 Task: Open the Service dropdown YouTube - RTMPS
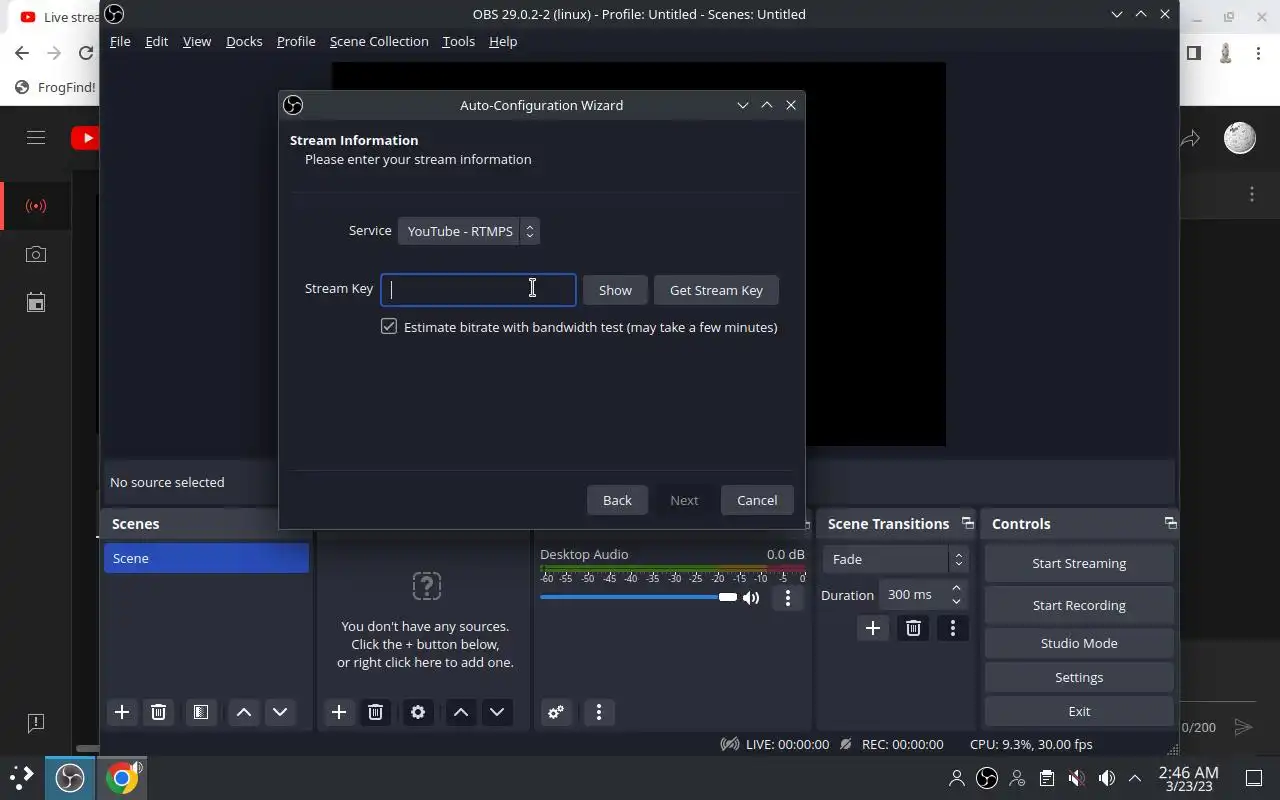click(x=469, y=231)
